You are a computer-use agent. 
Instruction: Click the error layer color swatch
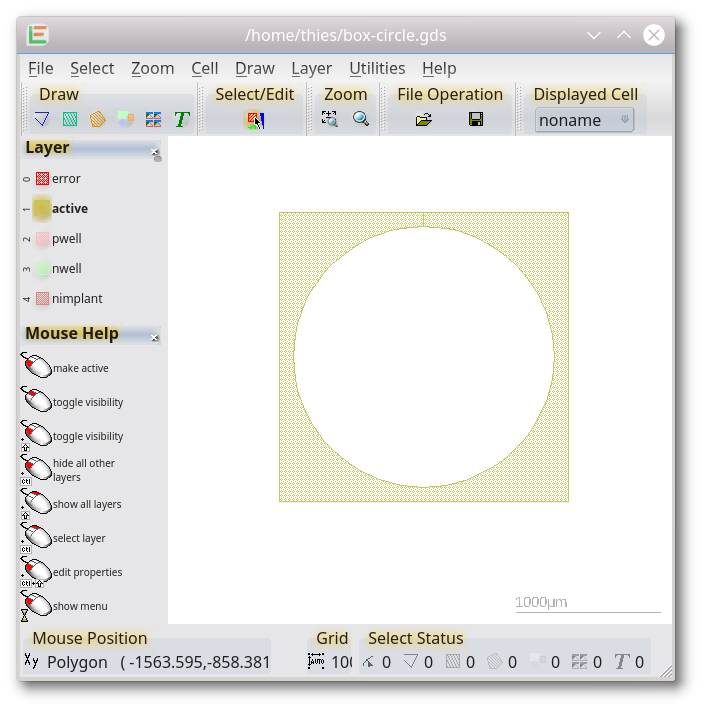(42, 179)
